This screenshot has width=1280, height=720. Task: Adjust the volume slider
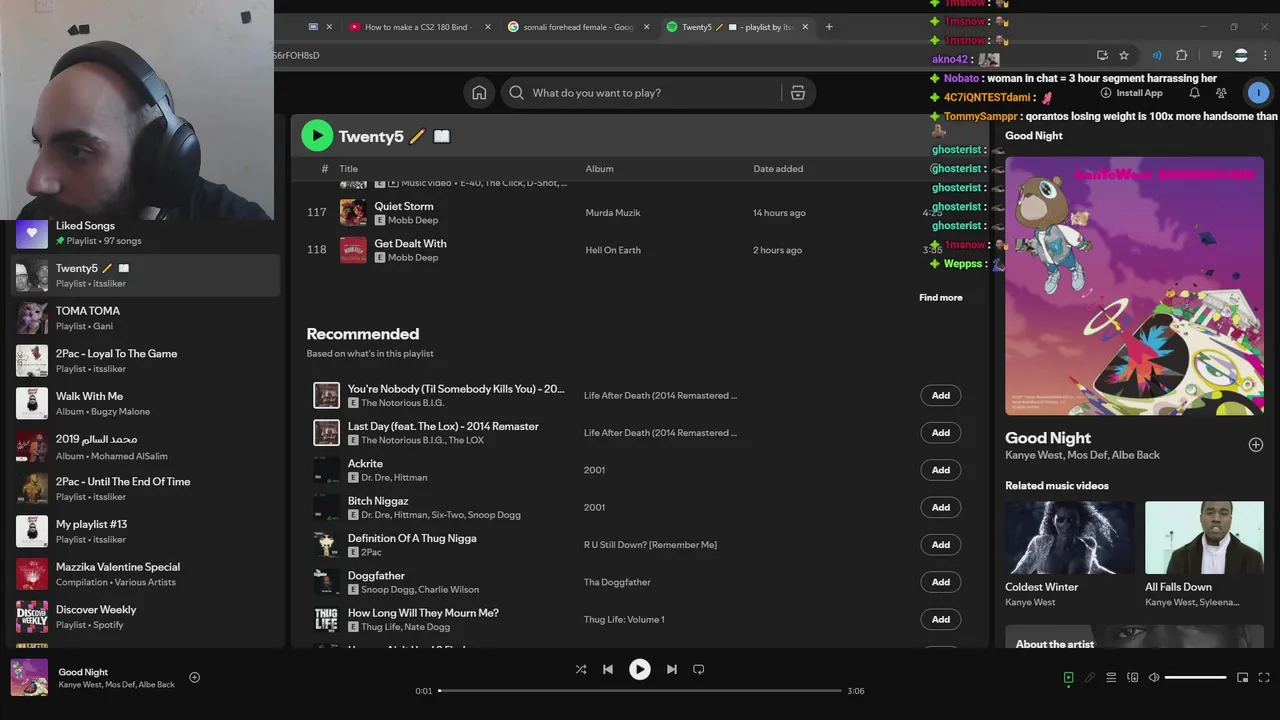(x=1195, y=678)
